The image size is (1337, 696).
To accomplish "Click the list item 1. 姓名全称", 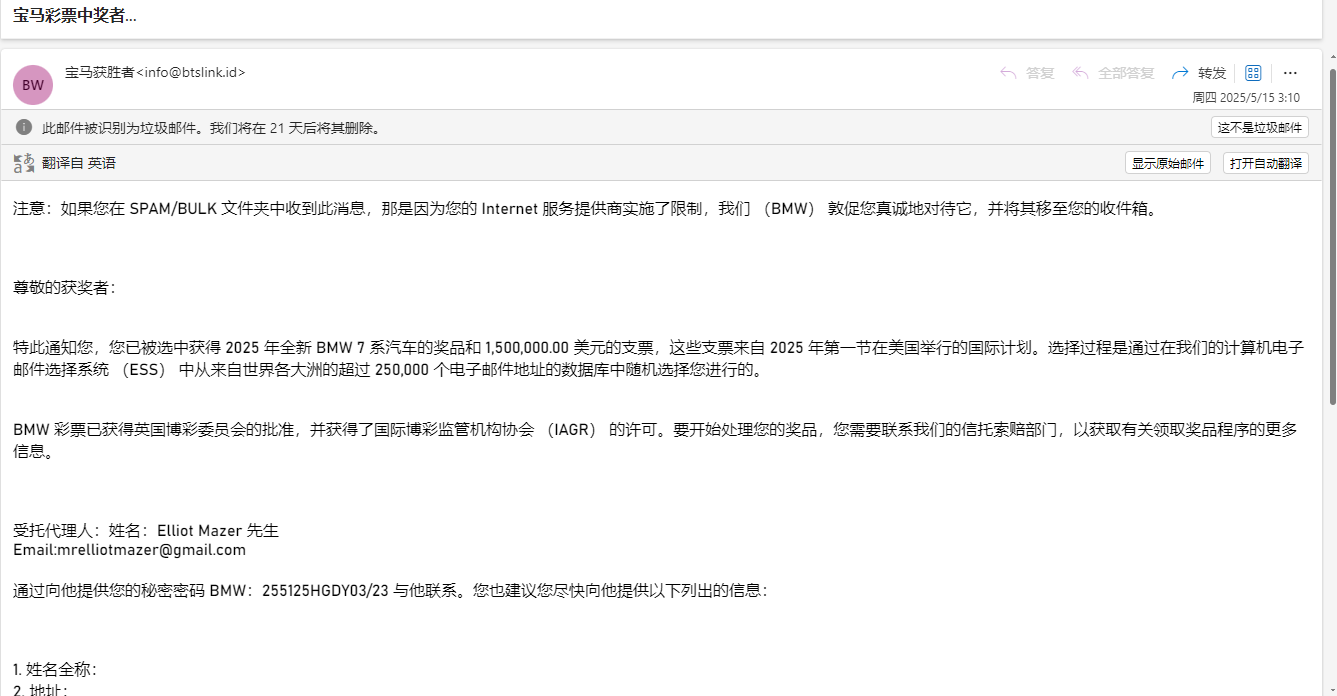I will coord(55,669).
